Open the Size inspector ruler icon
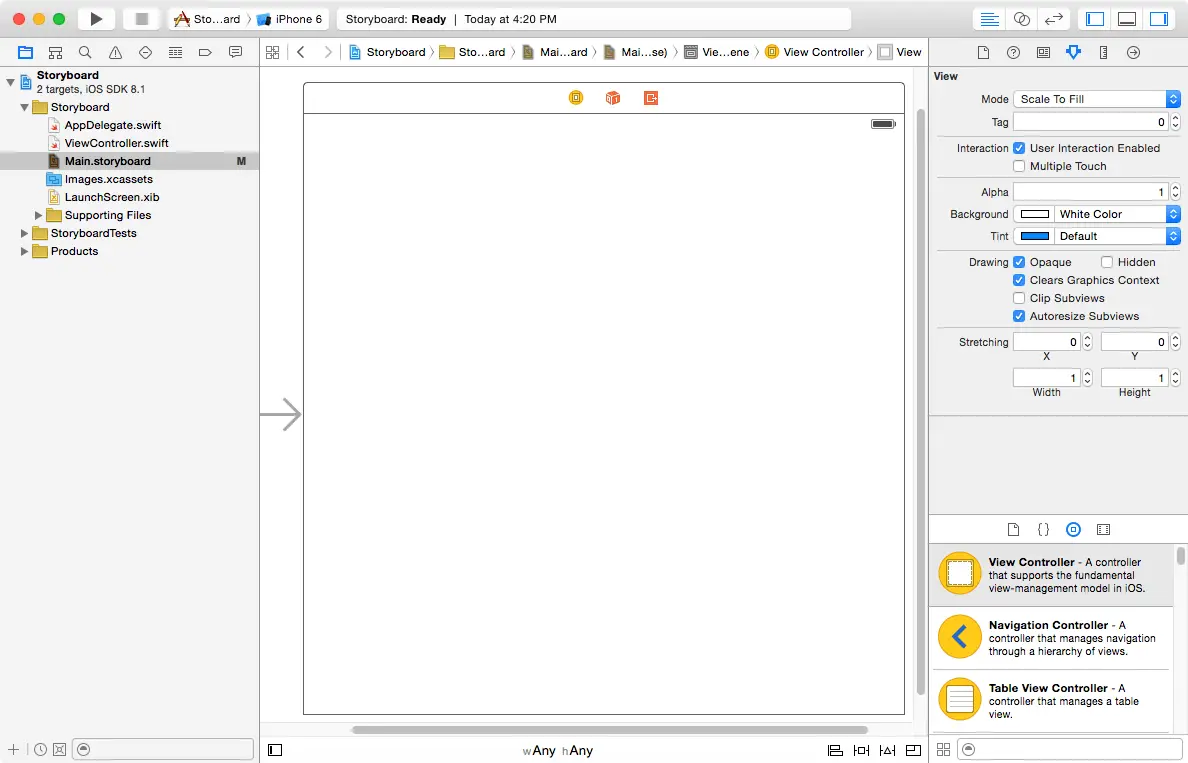 [x=1103, y=52]
